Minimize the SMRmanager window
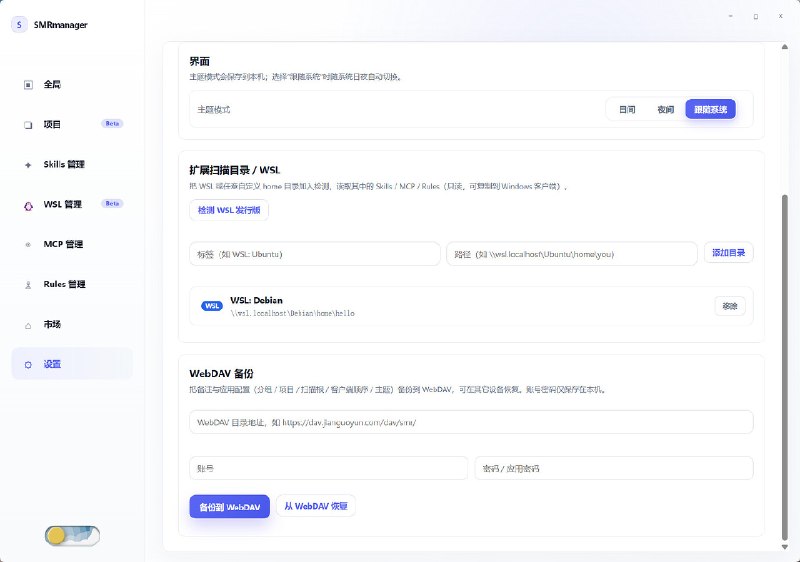Image resolution: width=800 pixels, height=562 pixels. (x=731, y=16)
